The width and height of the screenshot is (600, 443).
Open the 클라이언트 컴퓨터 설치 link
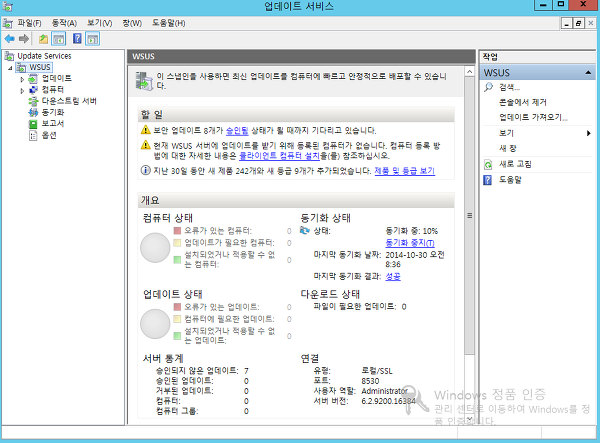279,156
